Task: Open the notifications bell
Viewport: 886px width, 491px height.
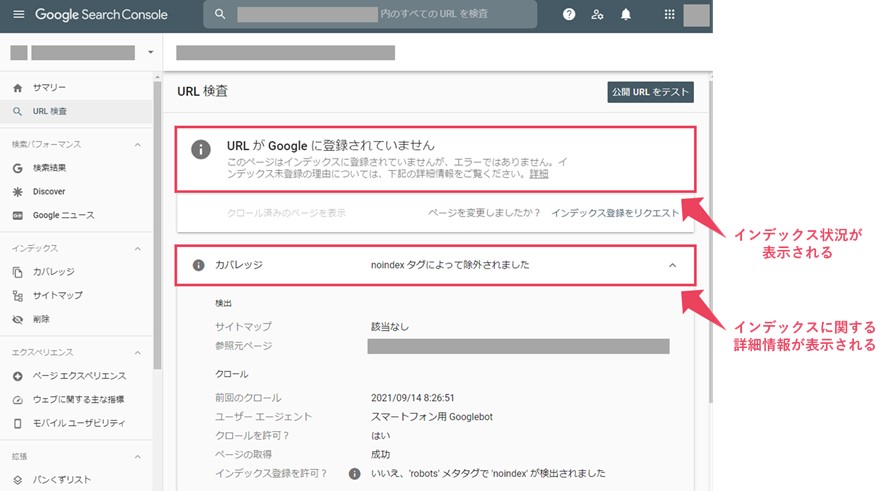Action: pos(626,15)
